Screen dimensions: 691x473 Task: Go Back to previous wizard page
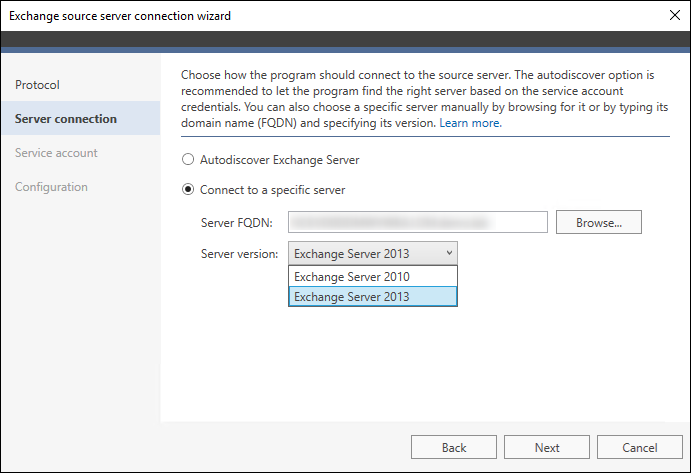tap(454, 447)
